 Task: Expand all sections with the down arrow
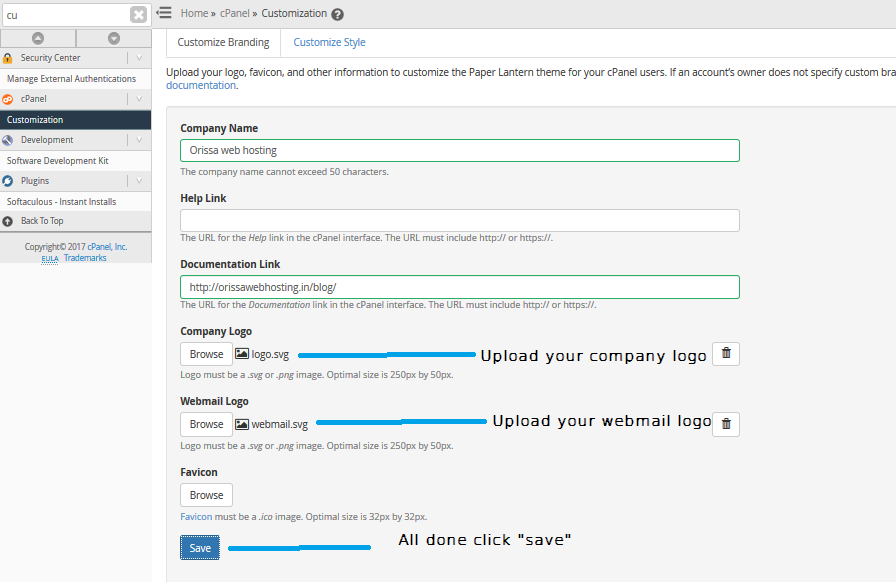pyautogui.click(x=114, y=38)
